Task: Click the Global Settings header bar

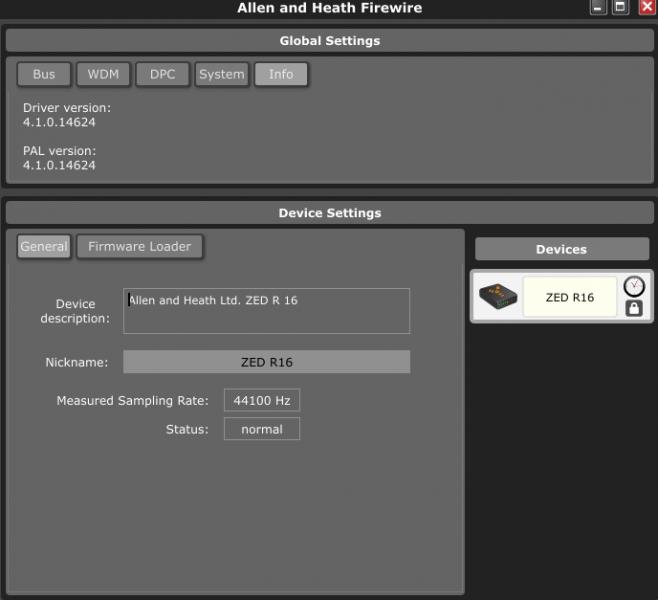Action: click(329, 41)
